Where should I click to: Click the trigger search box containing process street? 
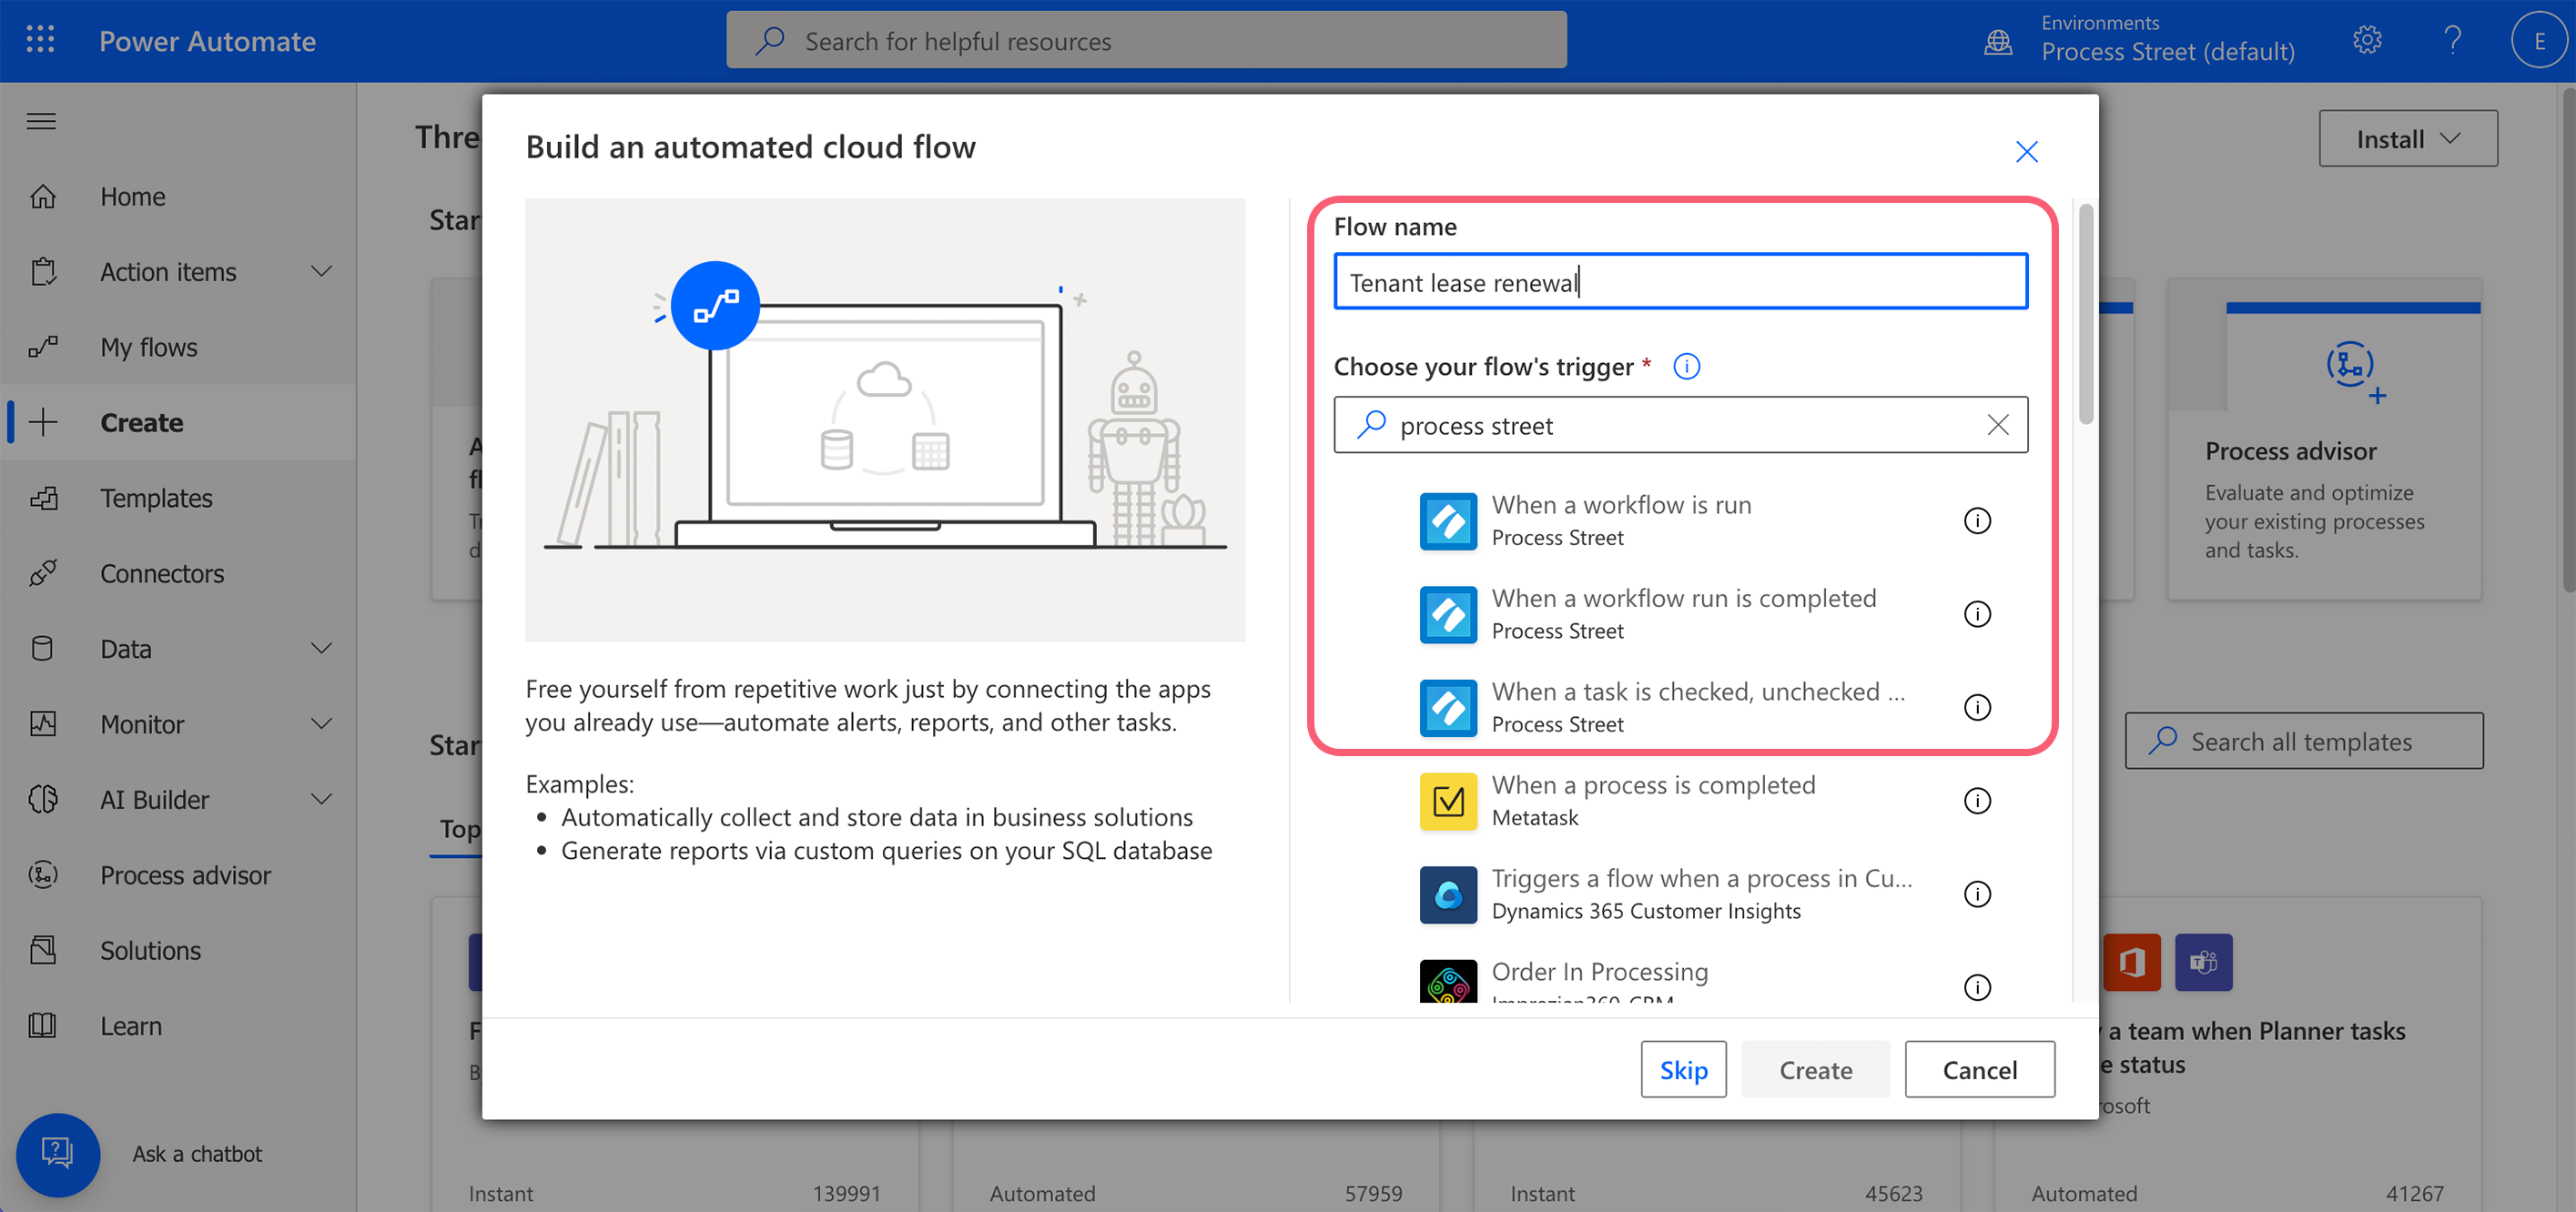pos(1680,425)
